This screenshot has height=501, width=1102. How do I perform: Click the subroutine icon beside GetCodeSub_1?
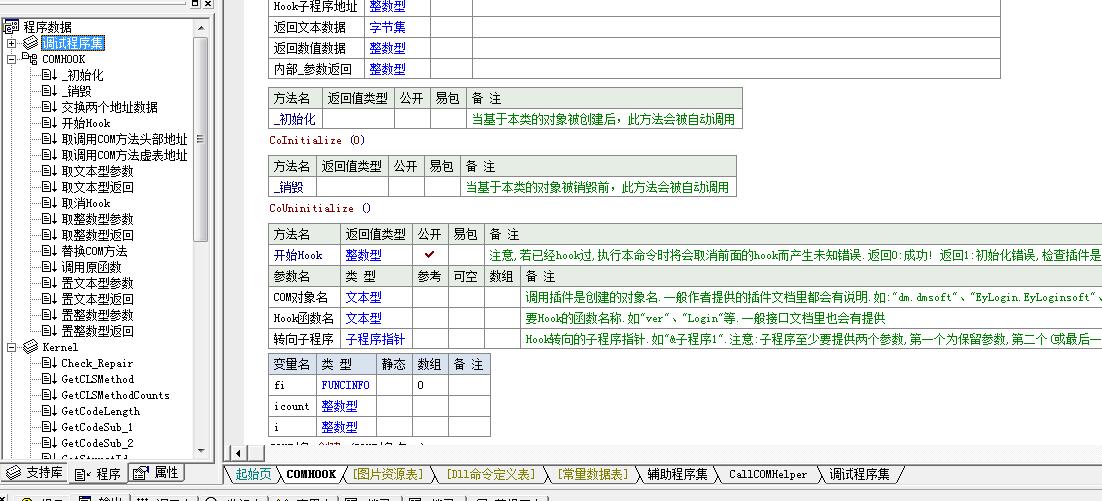point(49,427)
